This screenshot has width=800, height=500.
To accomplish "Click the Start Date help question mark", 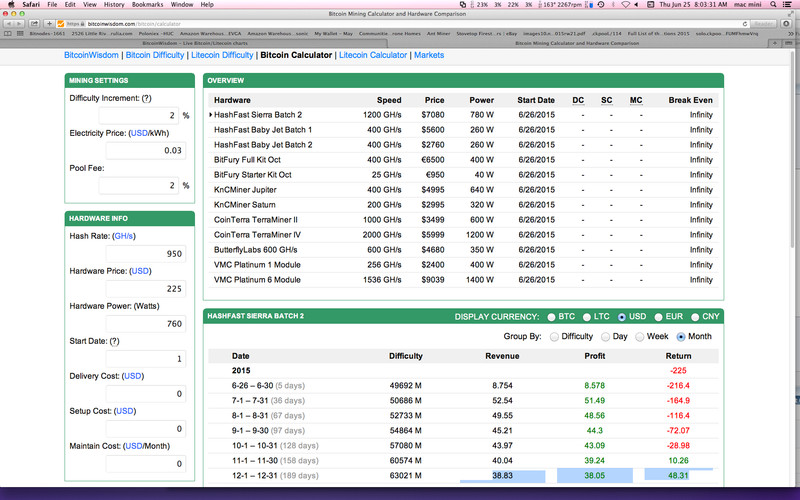I will point(114,341).
